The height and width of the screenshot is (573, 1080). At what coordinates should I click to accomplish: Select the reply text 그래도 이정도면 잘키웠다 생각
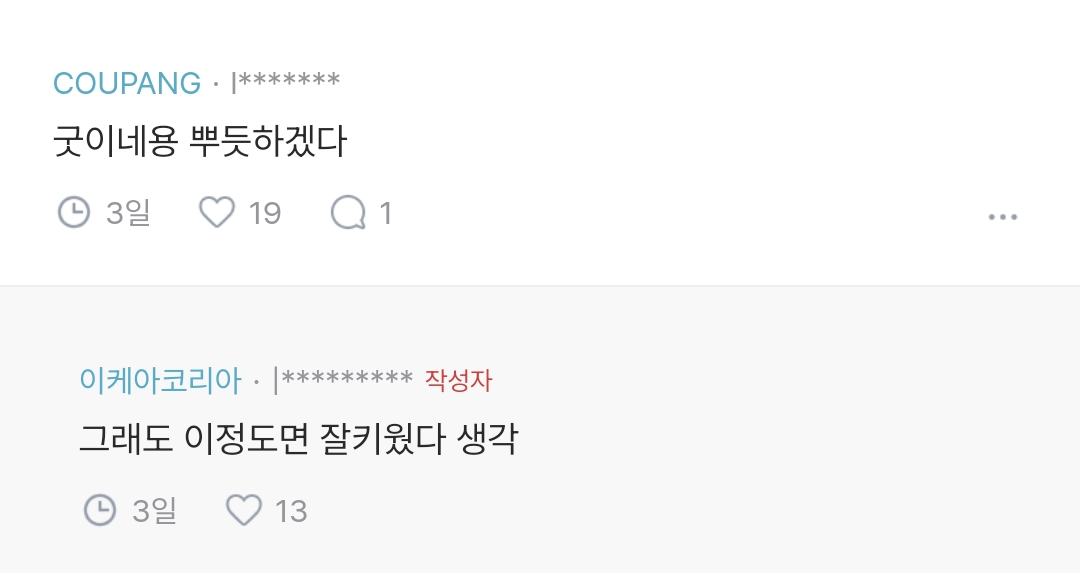click(x=298, y=439)
